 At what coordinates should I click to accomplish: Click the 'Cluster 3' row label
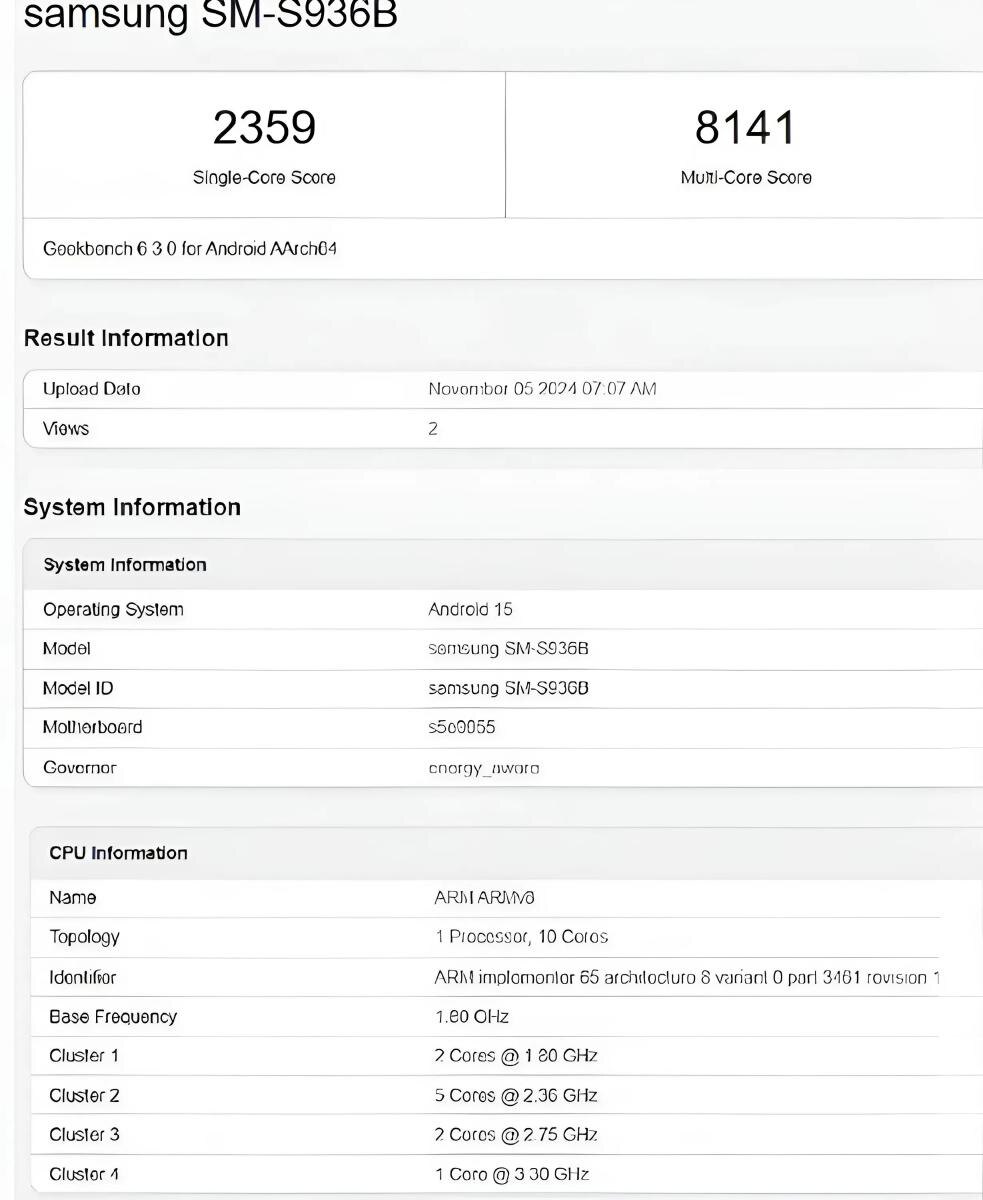tap(84, 1135)
